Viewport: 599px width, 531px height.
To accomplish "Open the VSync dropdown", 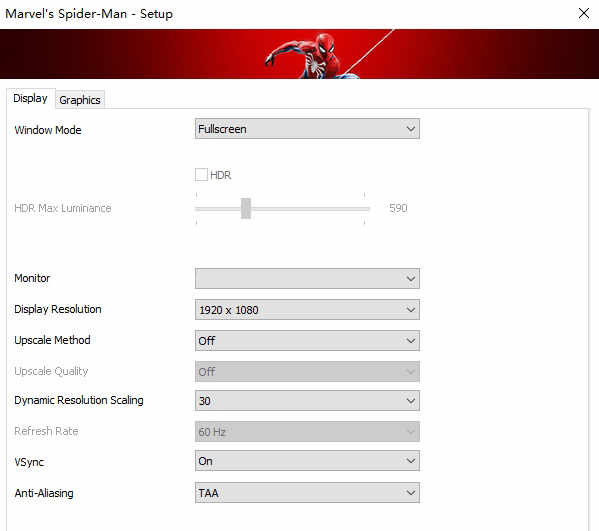I will point(307,461).
